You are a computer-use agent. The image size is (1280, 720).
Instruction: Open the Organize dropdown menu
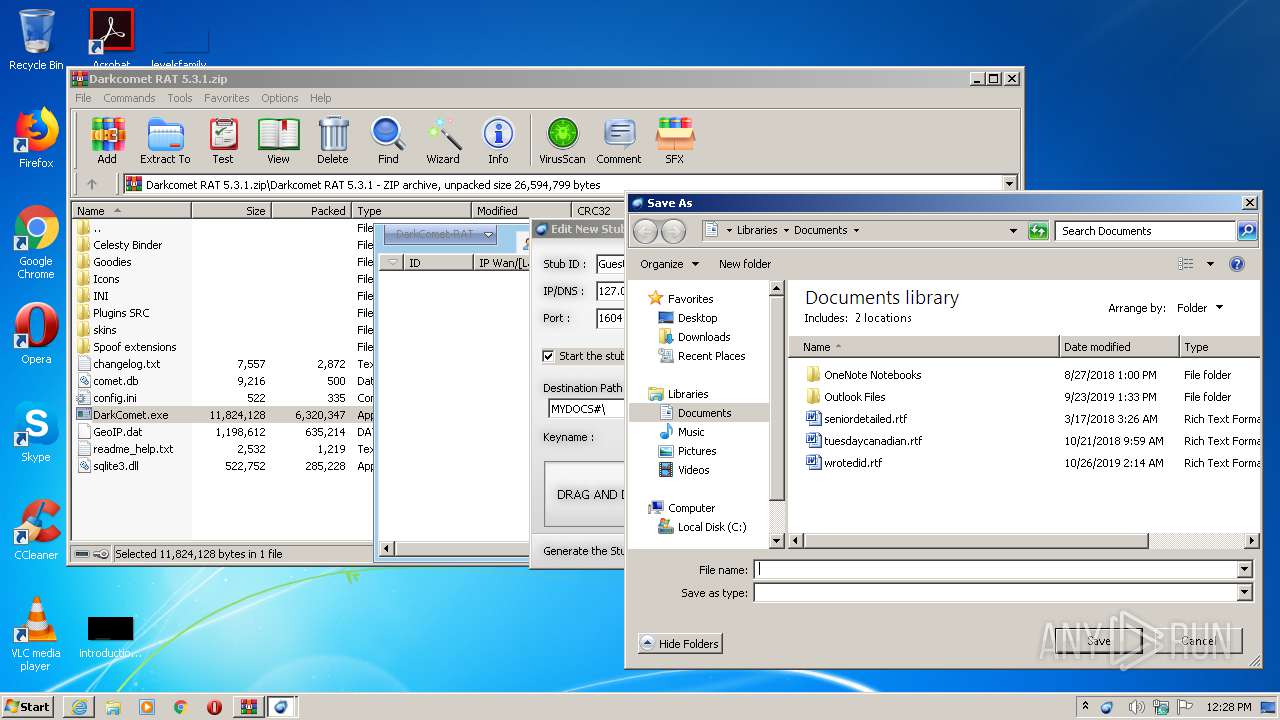tap(669, 264)
